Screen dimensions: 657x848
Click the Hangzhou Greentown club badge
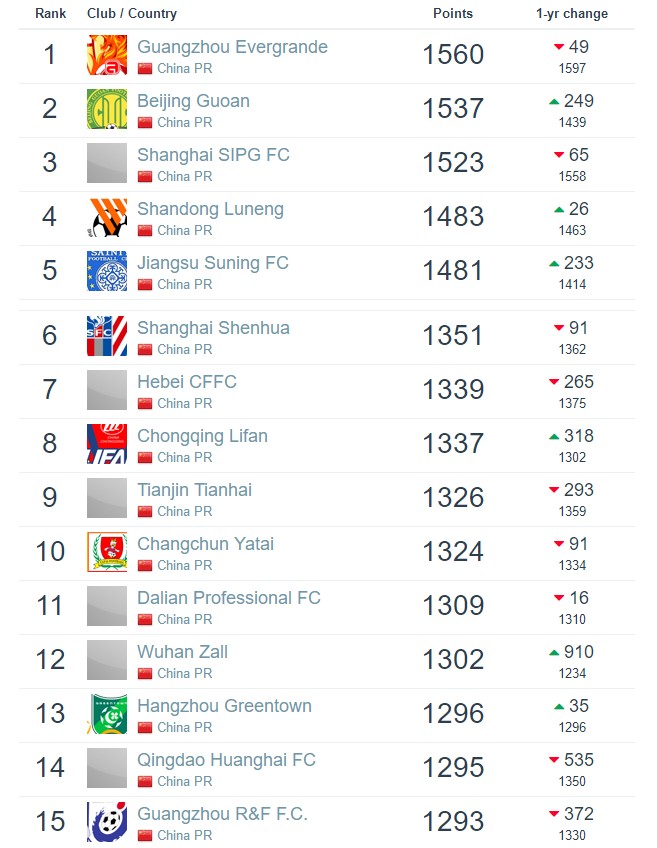107,714
